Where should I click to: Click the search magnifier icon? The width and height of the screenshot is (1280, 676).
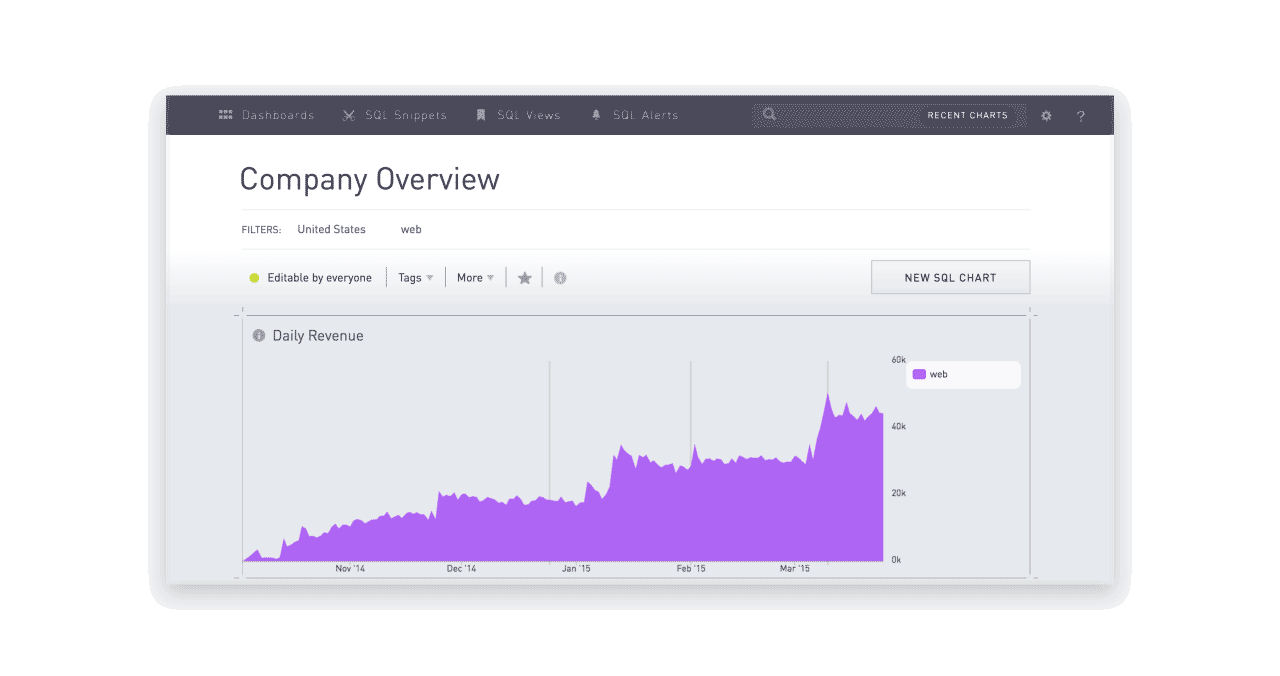[769, 115]
